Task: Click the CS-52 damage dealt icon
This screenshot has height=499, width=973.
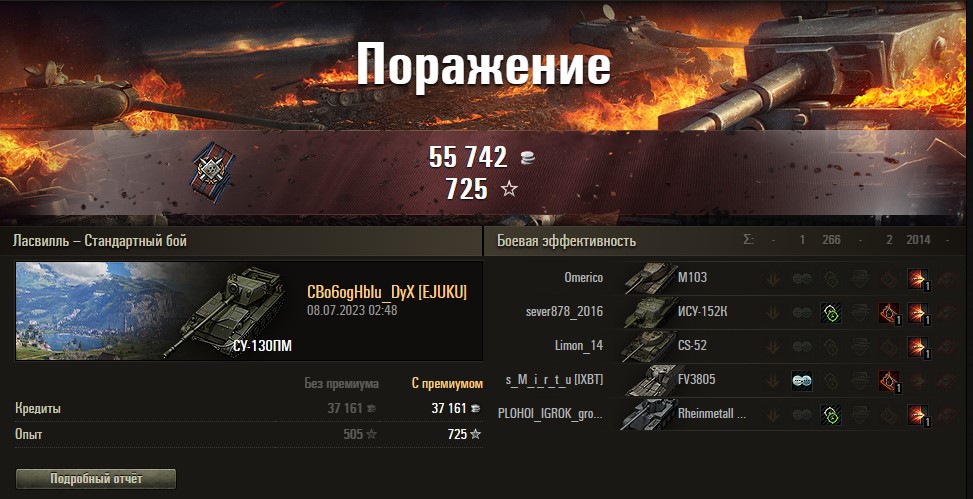Action: pyautogui.click(x=918, y=347)
